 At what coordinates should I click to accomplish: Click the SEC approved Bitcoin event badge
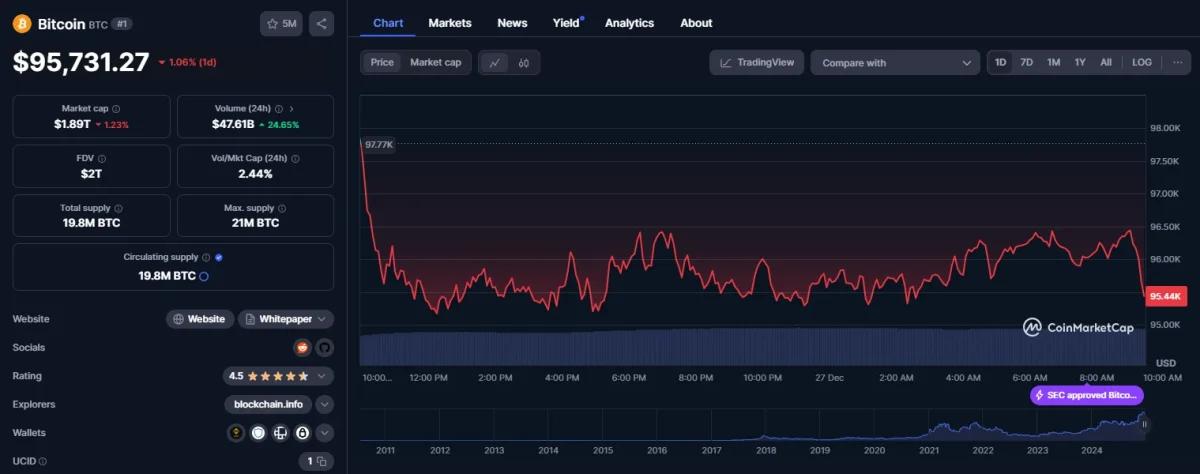[x=1087, y=395]
